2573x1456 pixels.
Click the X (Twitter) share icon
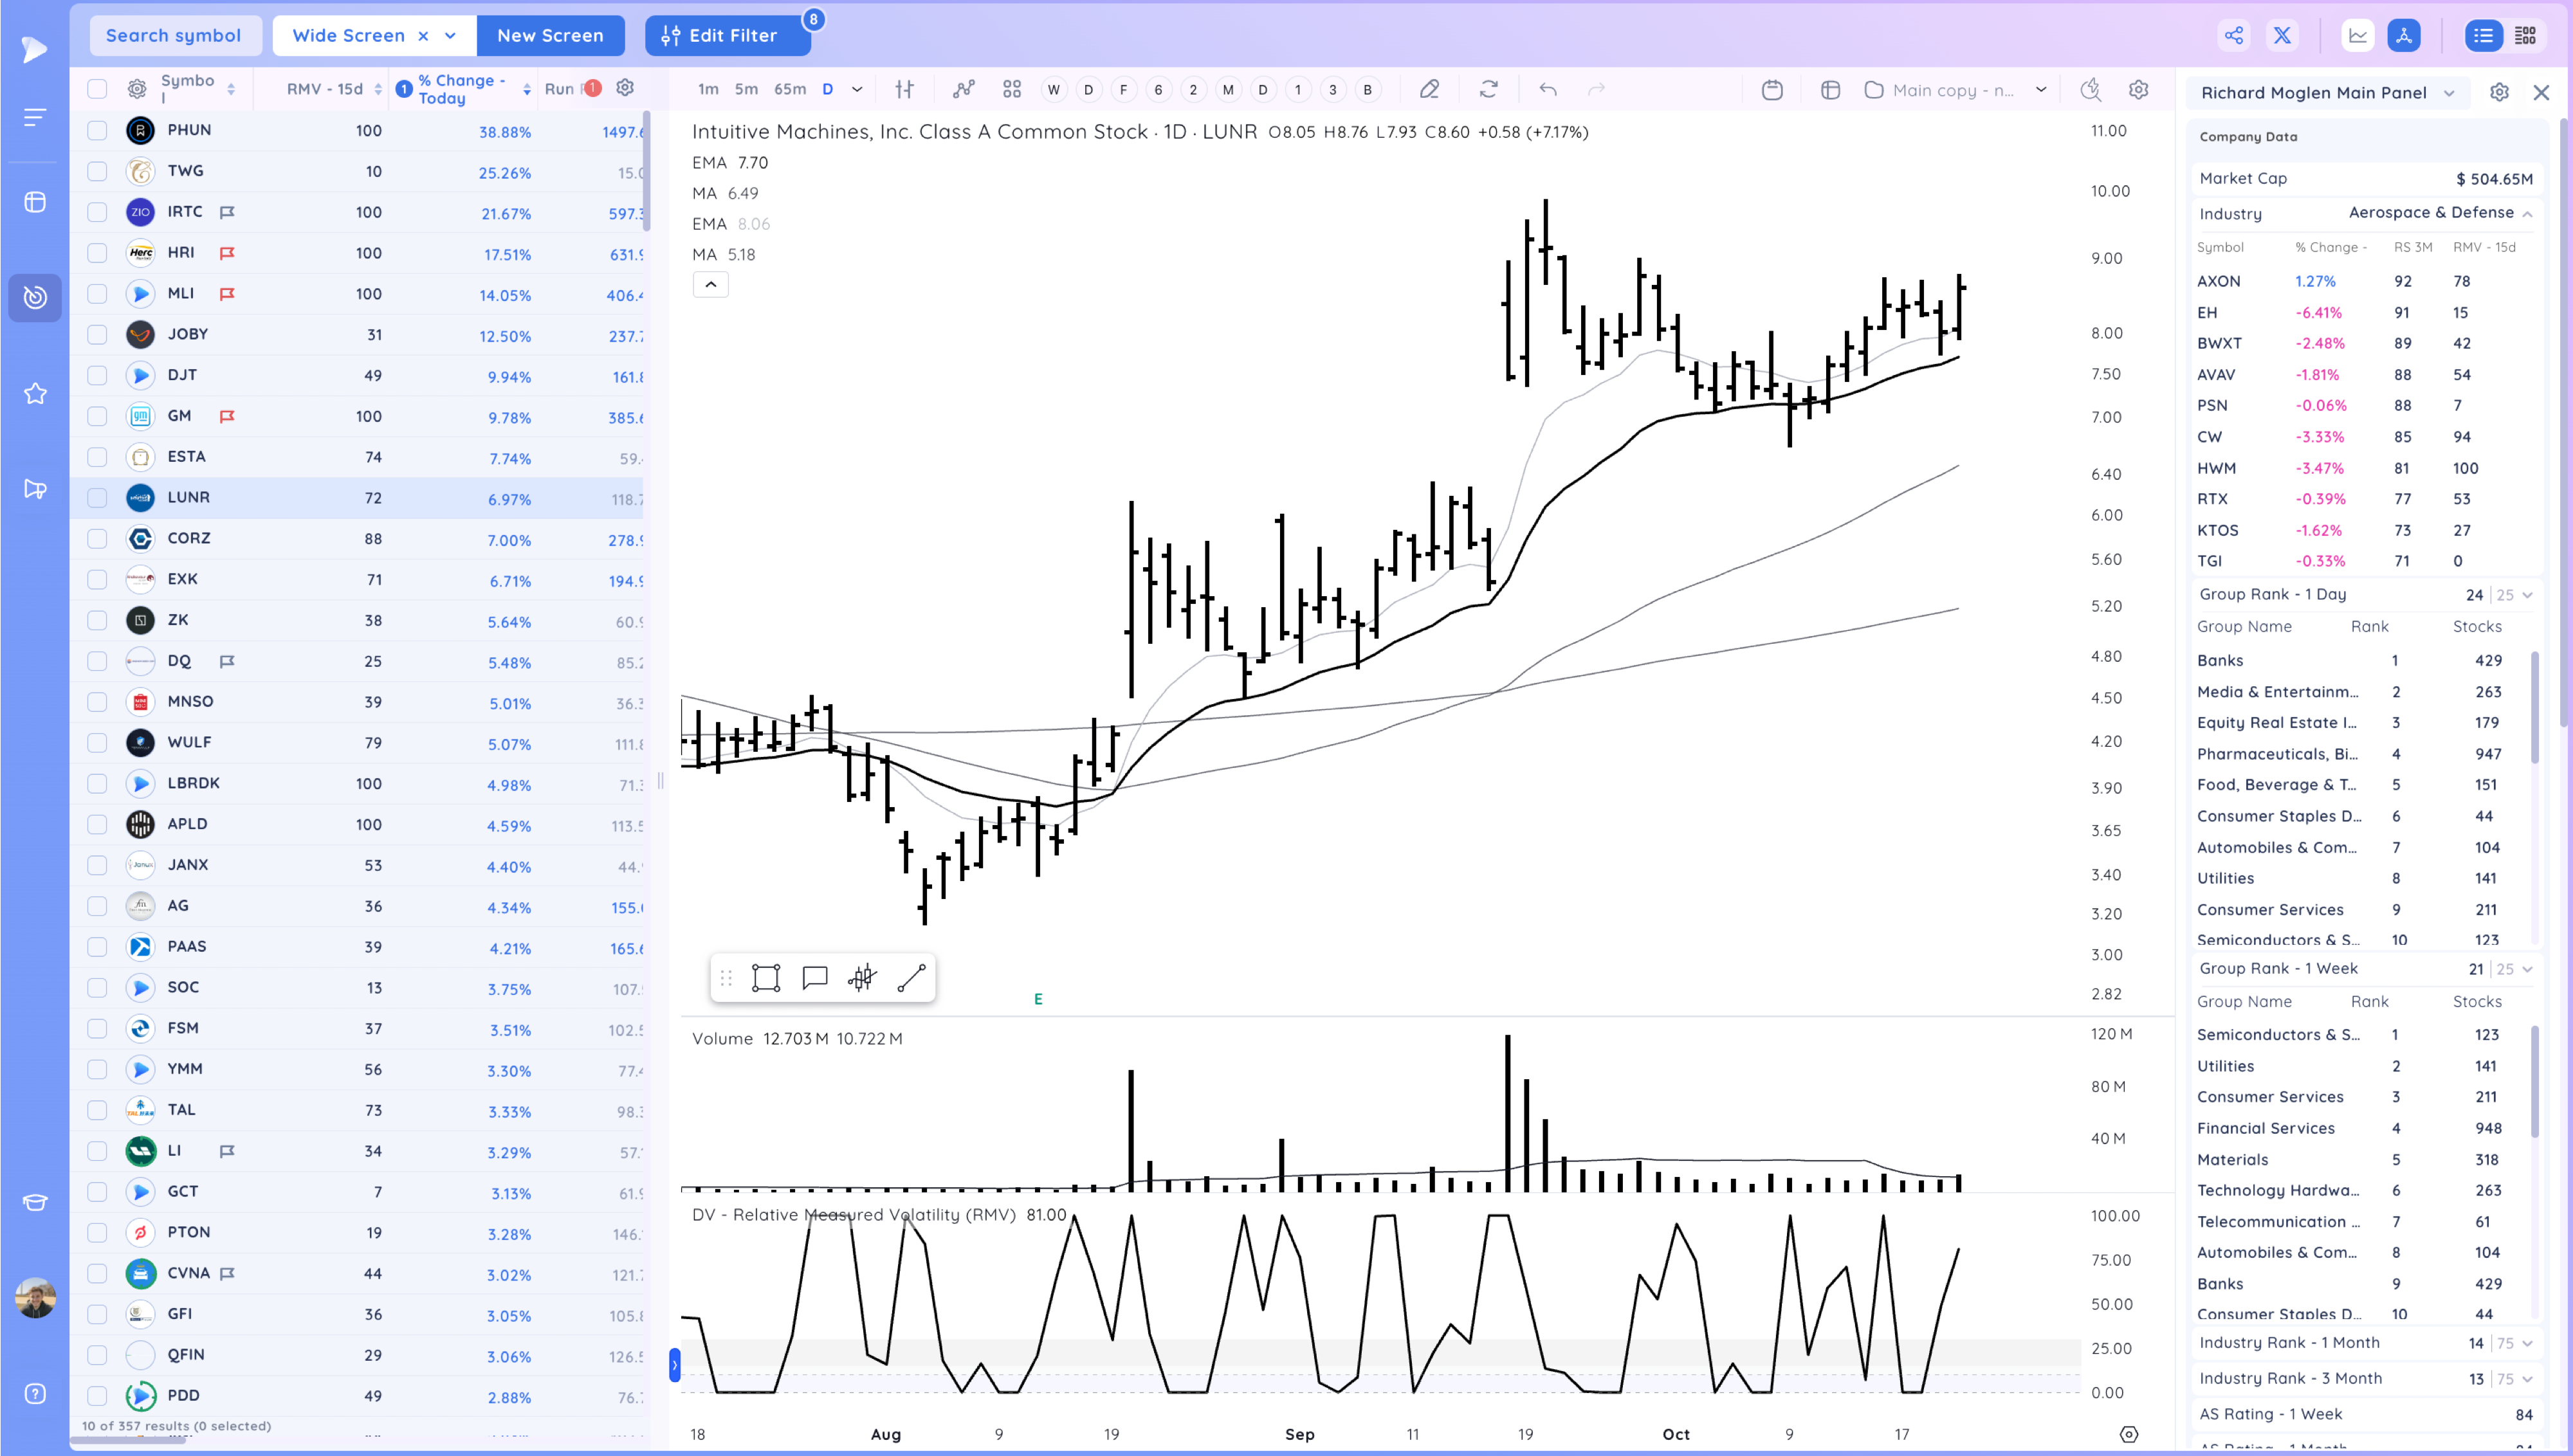2282,36
